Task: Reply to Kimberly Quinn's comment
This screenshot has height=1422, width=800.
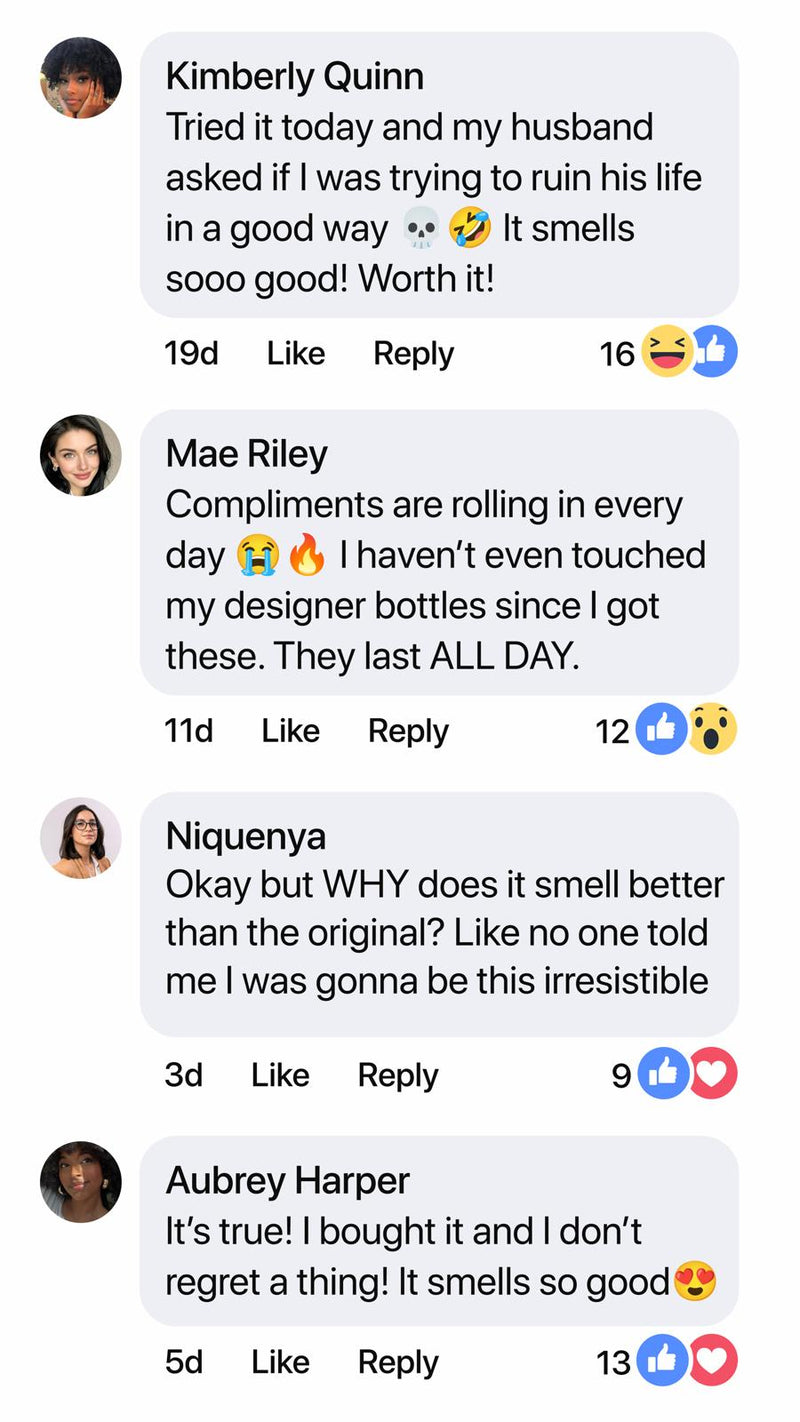Action: pos(413,353)
